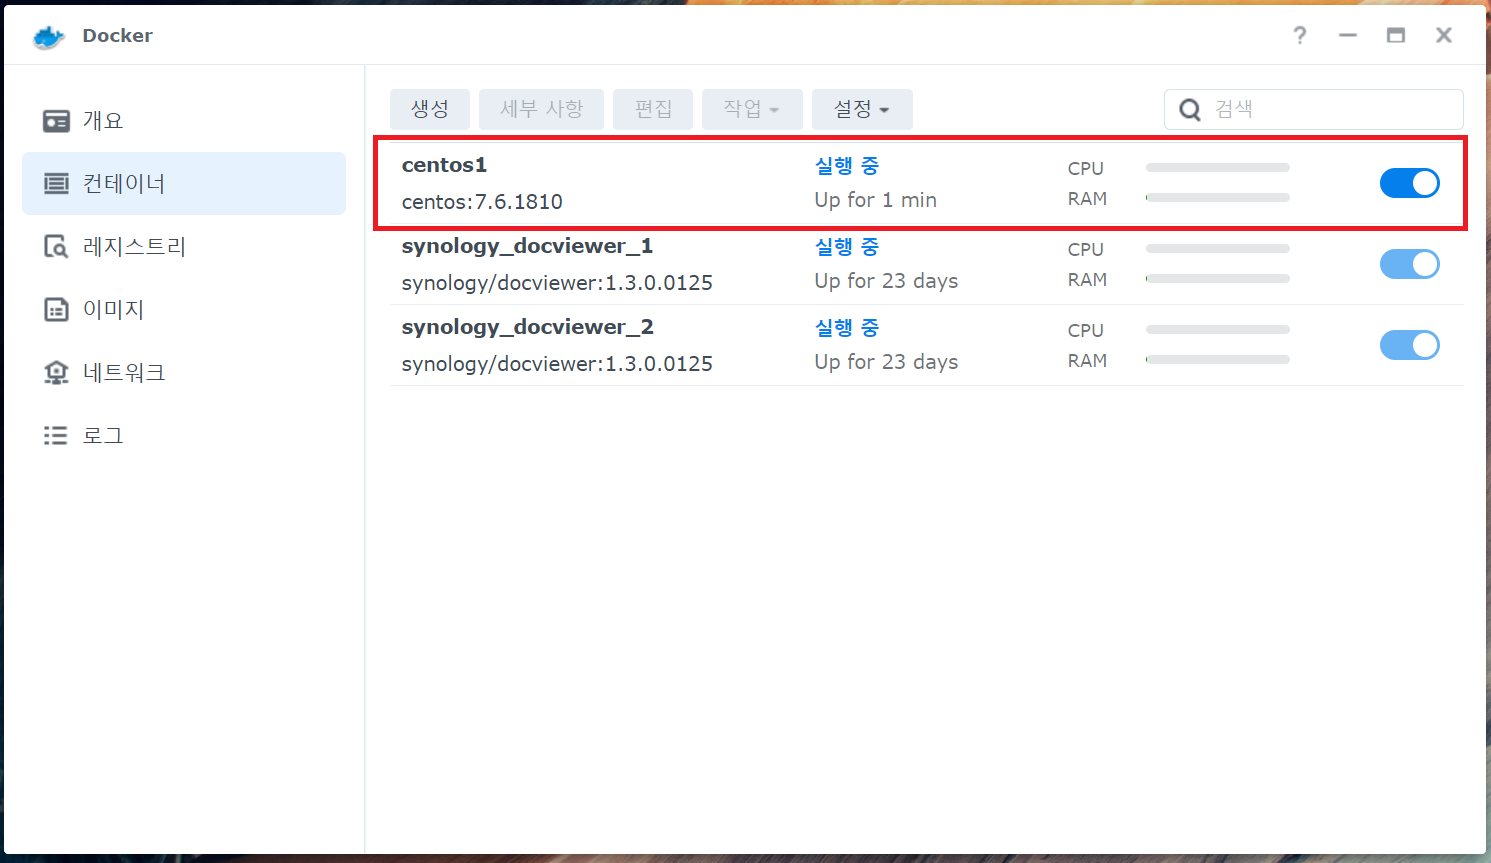
Task: Open the 설정 settings dropdown
Action: pos(862,109)
